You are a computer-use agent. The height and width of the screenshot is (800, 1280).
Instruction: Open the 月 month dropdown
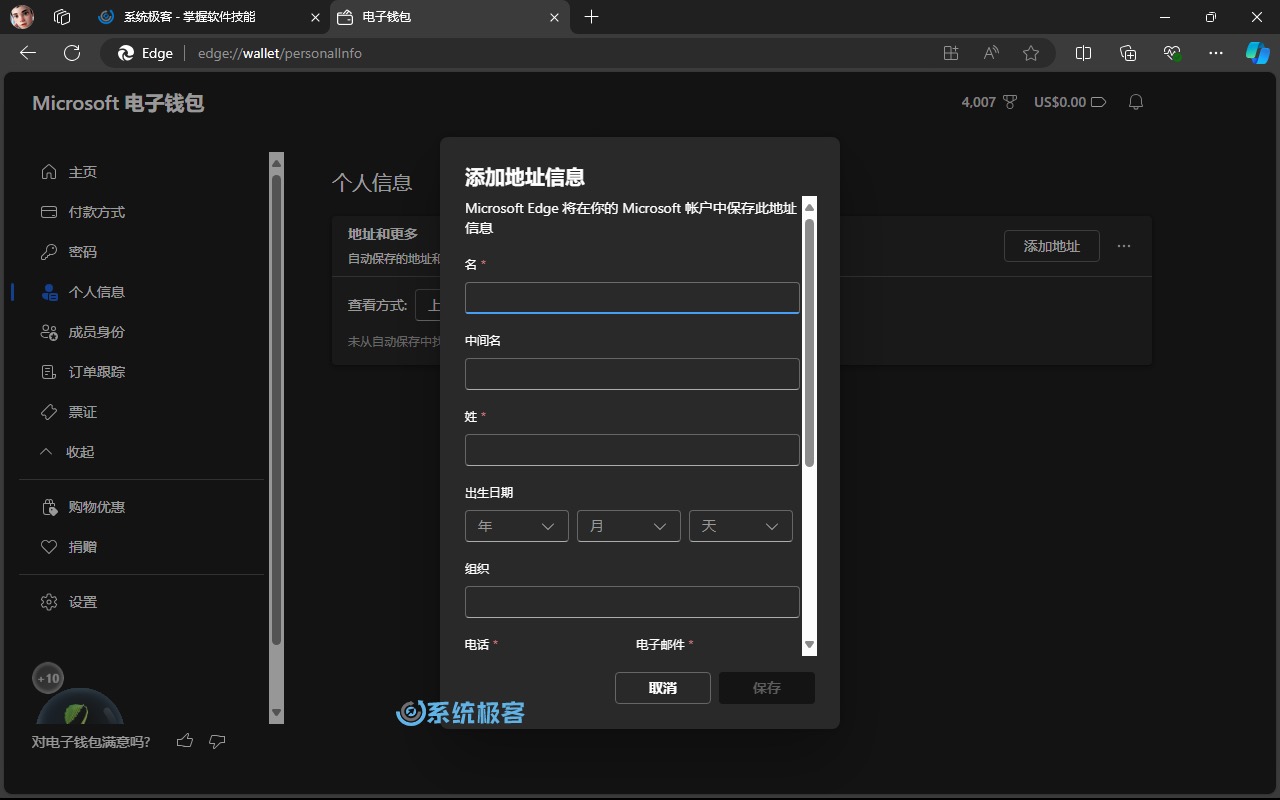pos(629,526)
